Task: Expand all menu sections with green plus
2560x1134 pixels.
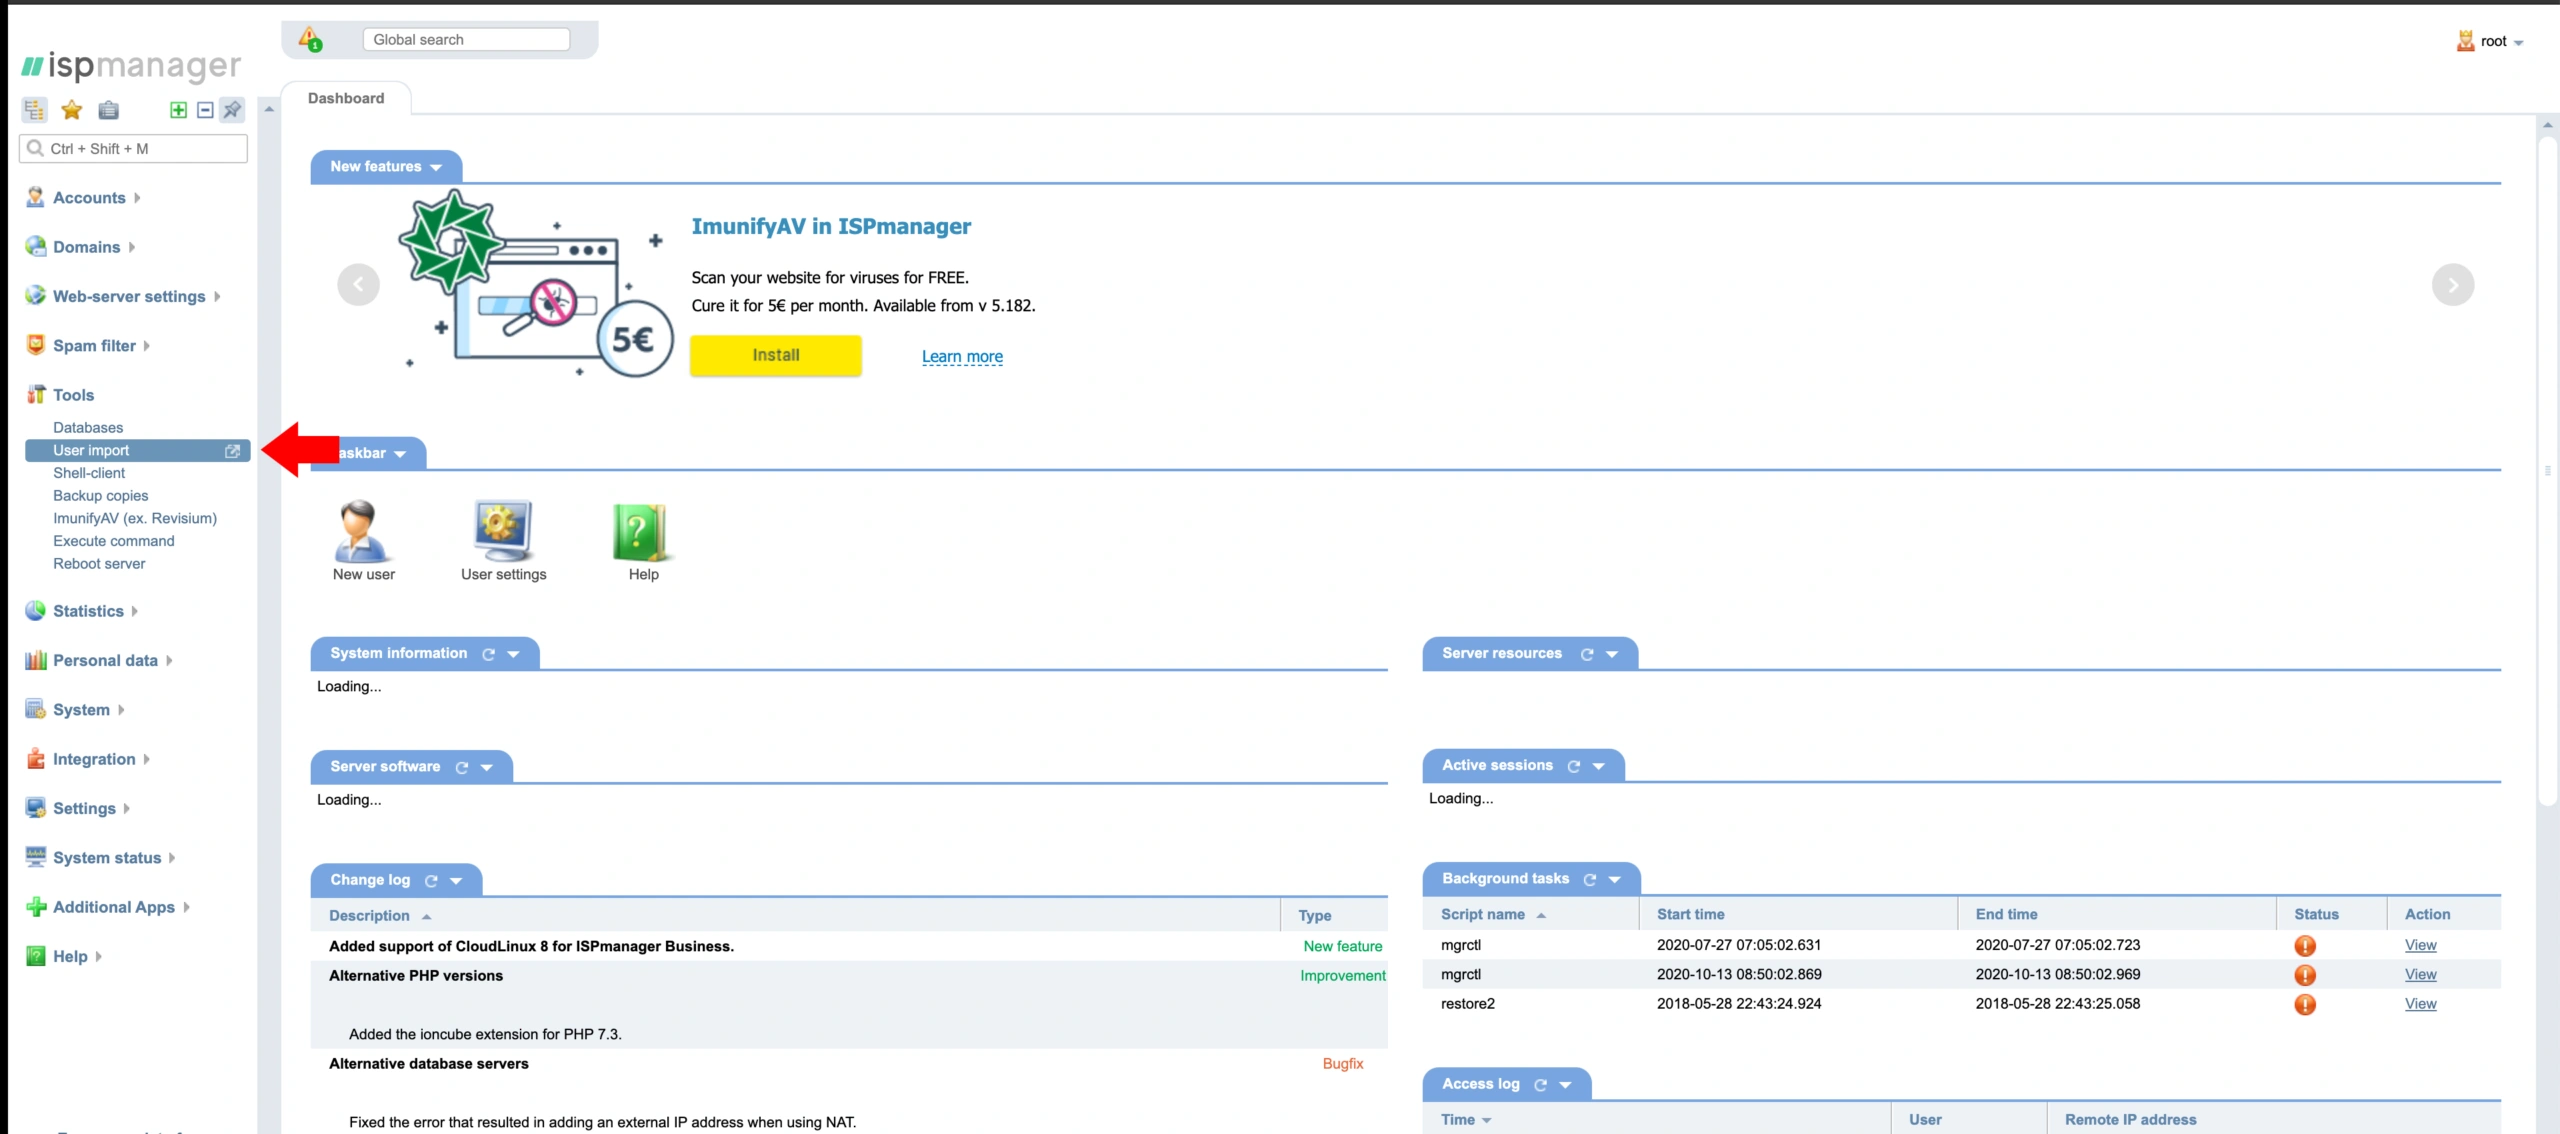Action: pyautogui.click(x=178, y=110)
